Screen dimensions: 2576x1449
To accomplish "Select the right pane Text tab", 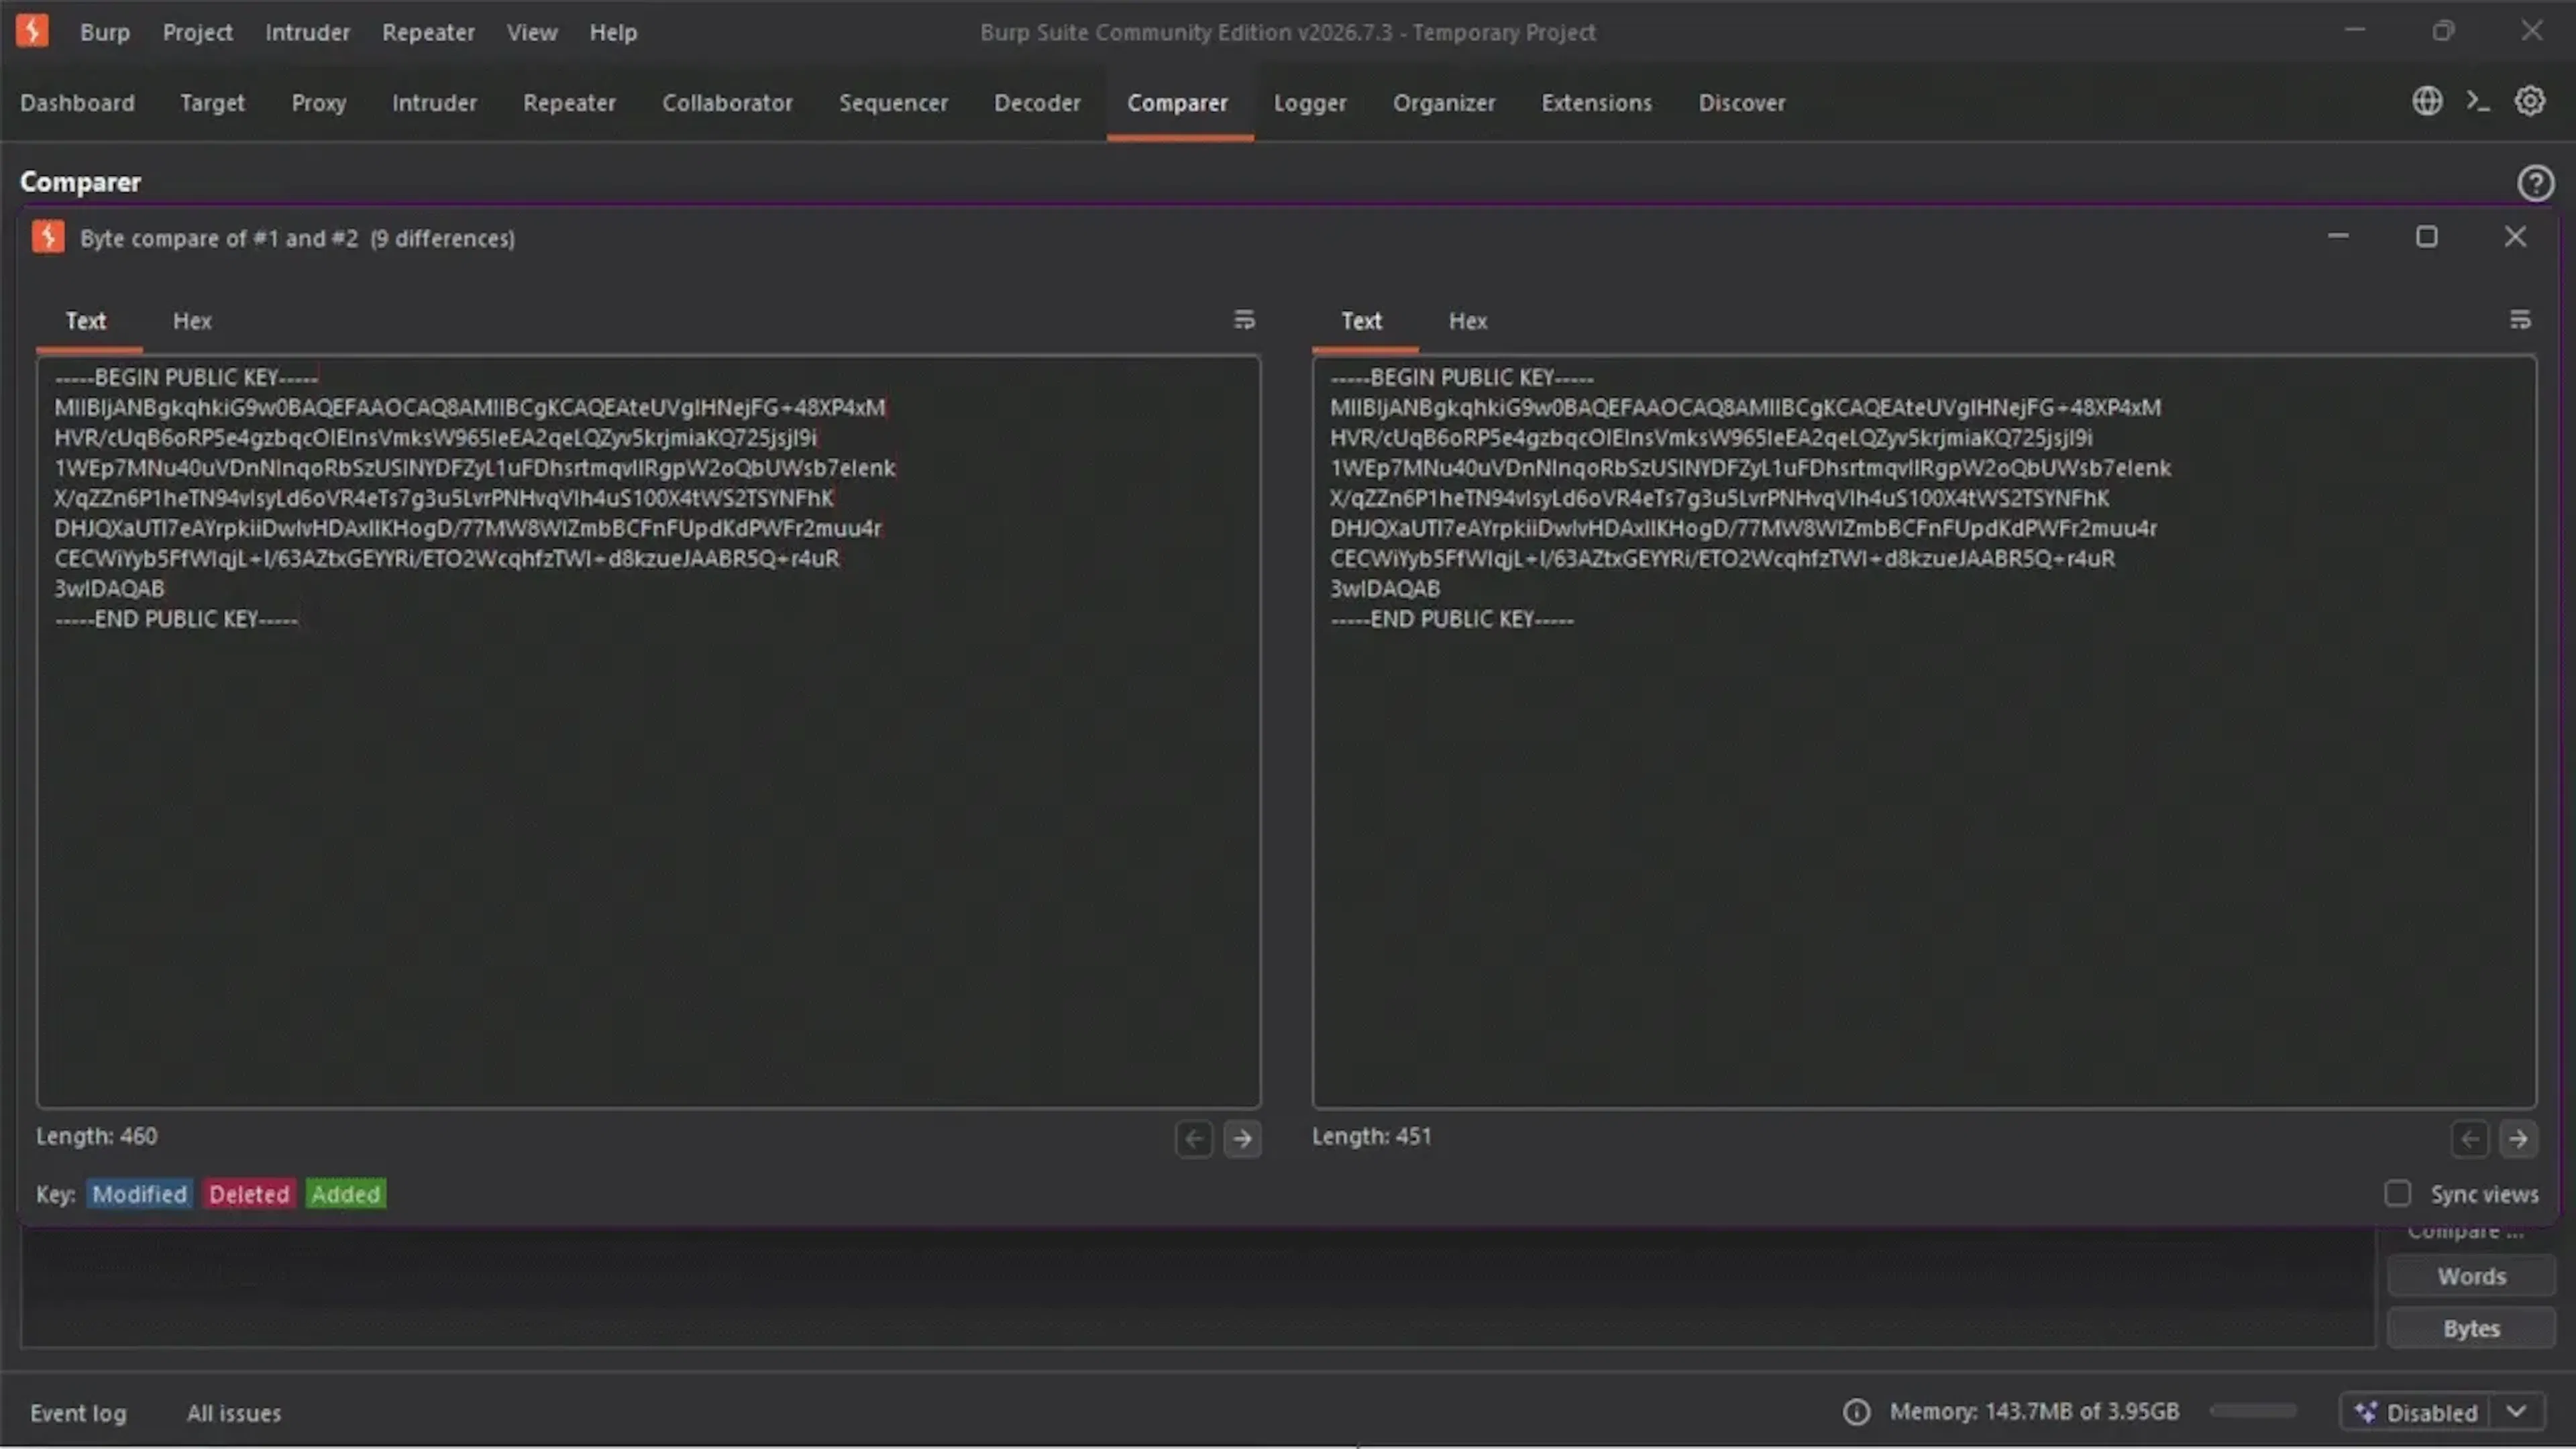I will (1362, 321).
